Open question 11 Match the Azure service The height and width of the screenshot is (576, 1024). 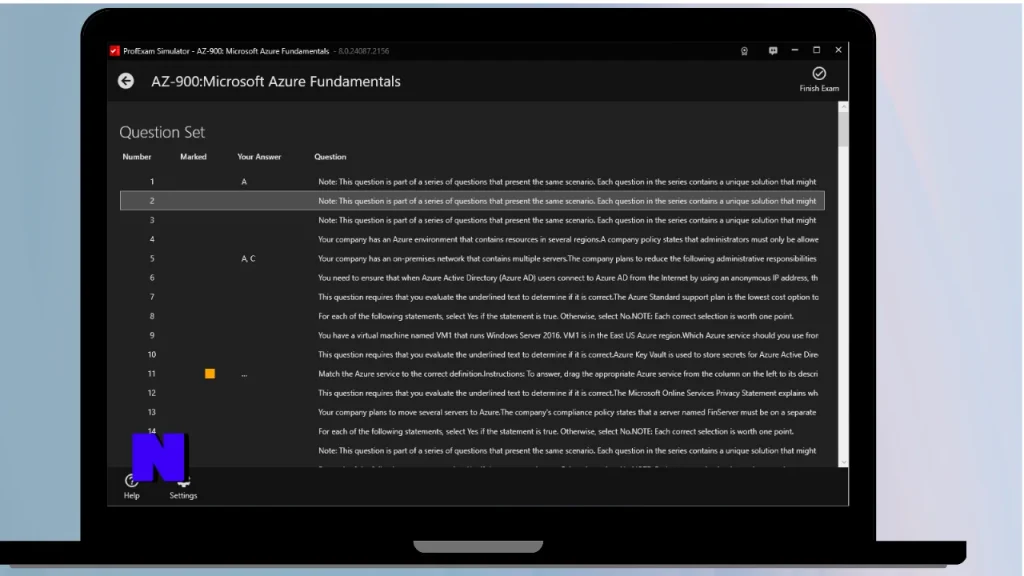(x=472, y=374)
